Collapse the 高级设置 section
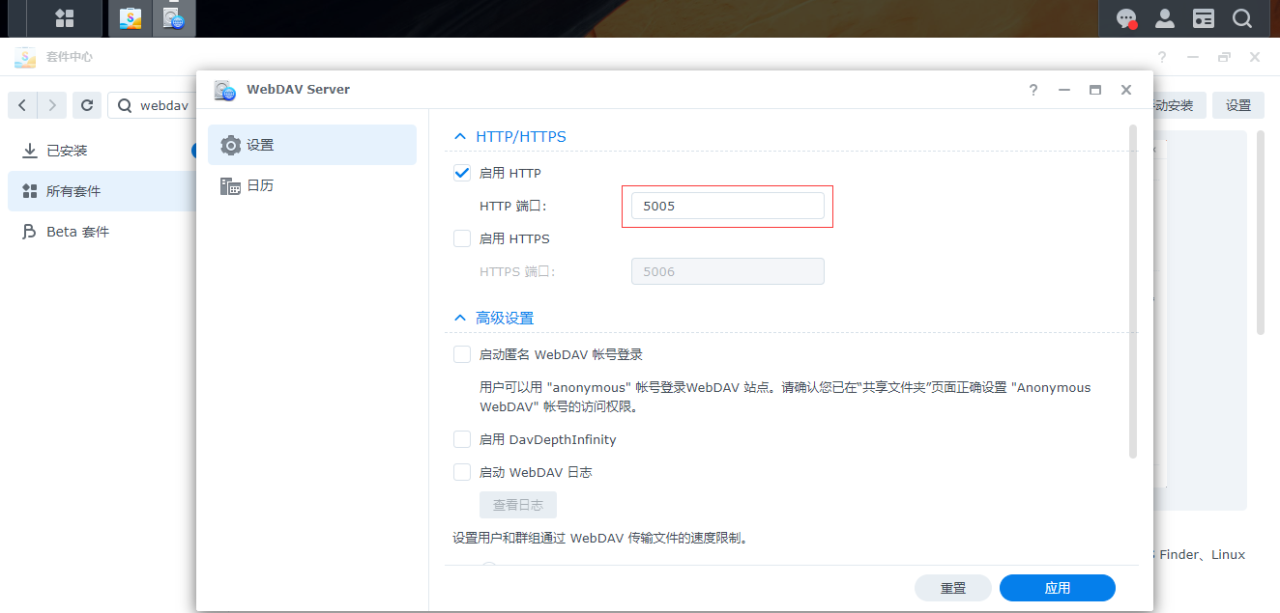Screen dimensions: 1280x613 click(460, 317)
